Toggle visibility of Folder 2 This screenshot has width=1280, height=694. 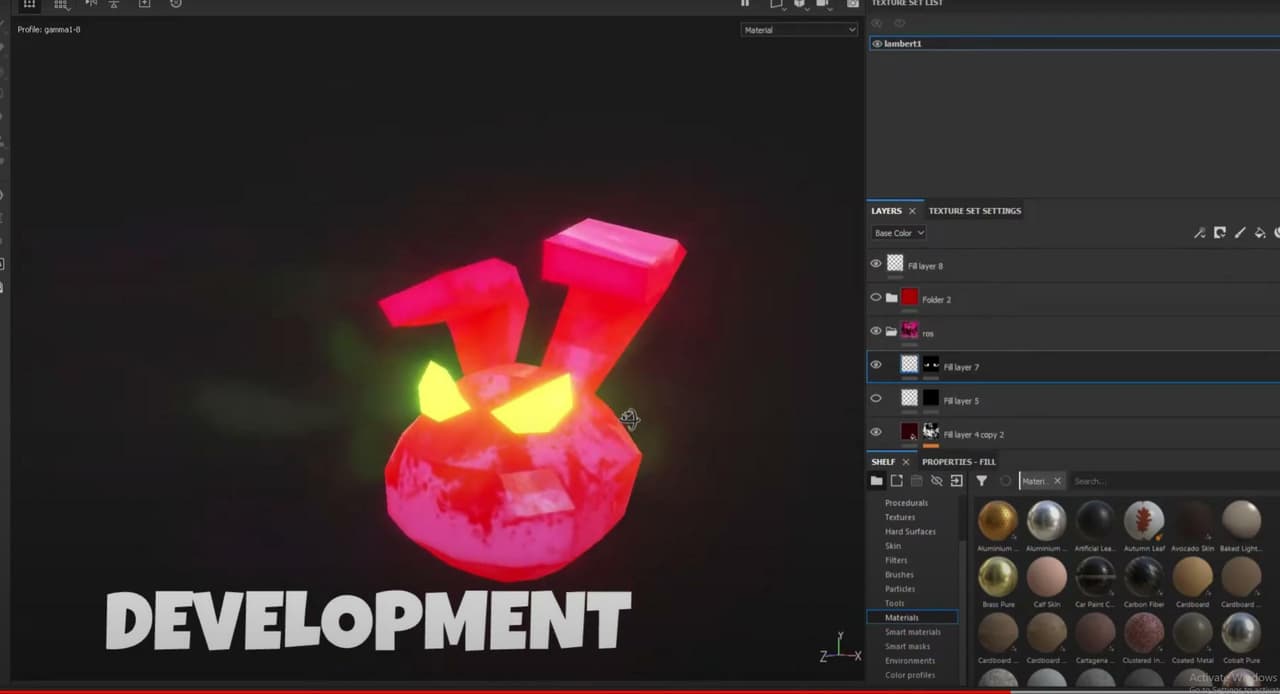click(876, 298)
